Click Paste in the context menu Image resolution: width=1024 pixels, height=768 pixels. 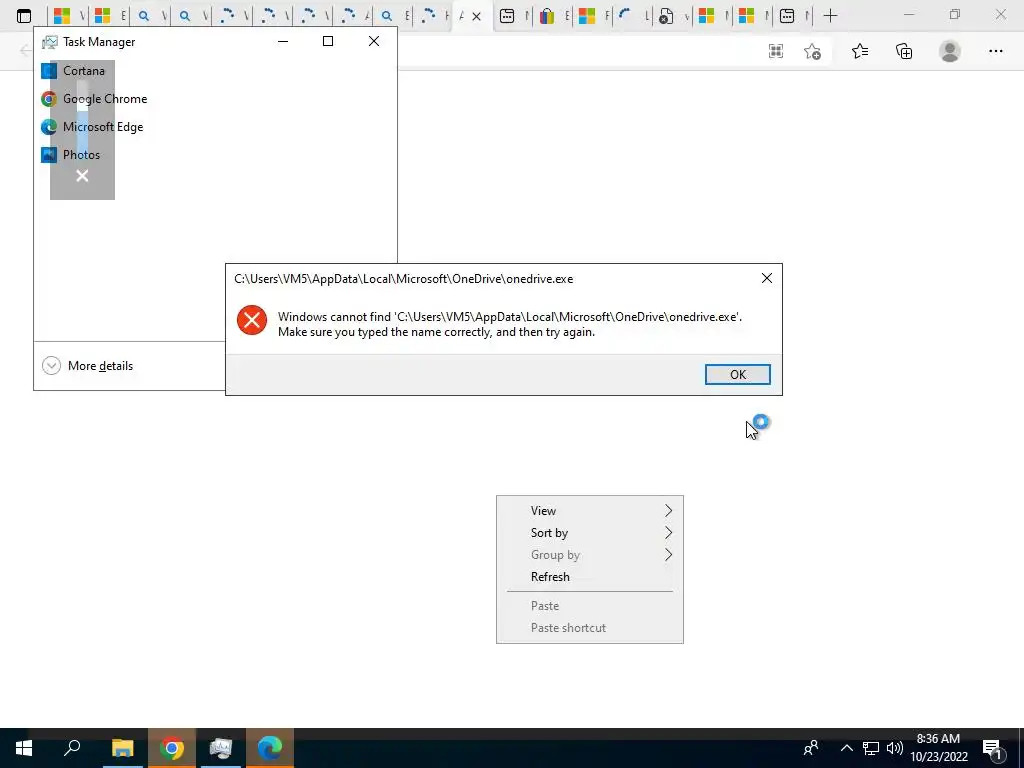click(590, 606)
